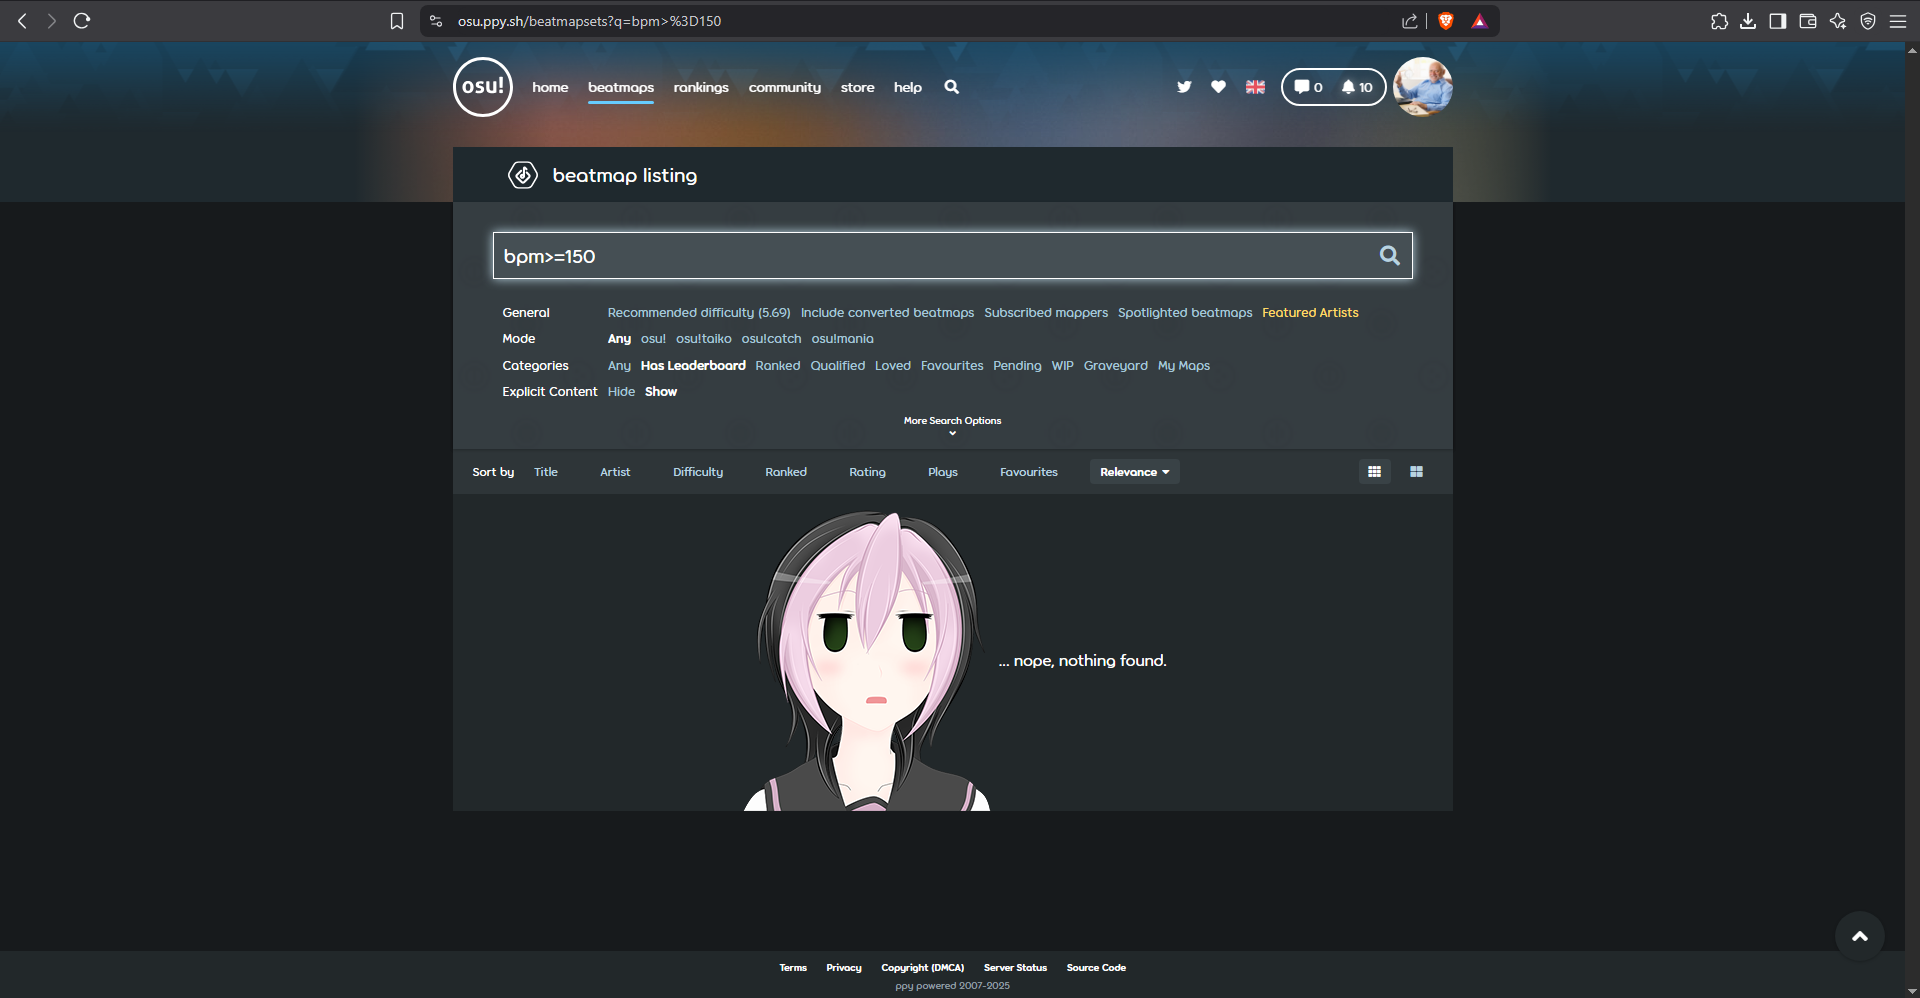The height and width of the screenshot is (998, 1920).
Task: Open Brave Shields lion icon
Action: click(1446, 21)
